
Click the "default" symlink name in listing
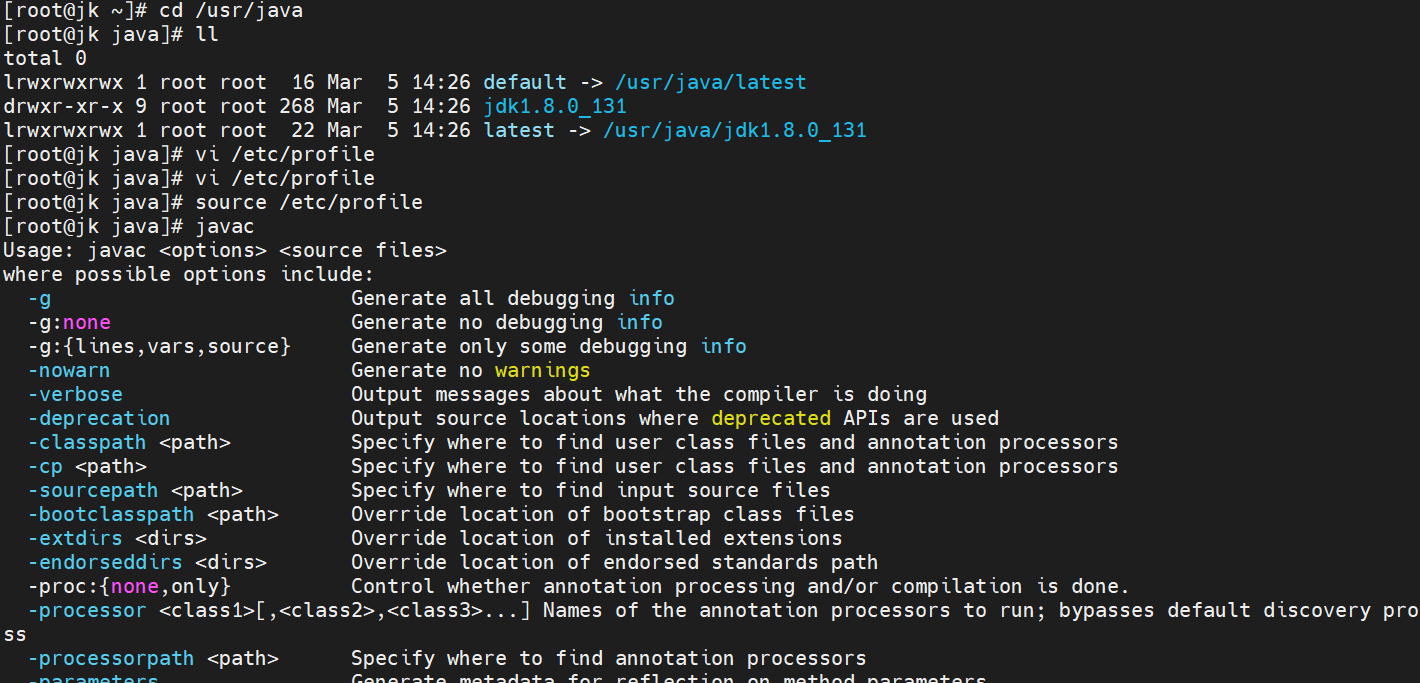(524, 83)
